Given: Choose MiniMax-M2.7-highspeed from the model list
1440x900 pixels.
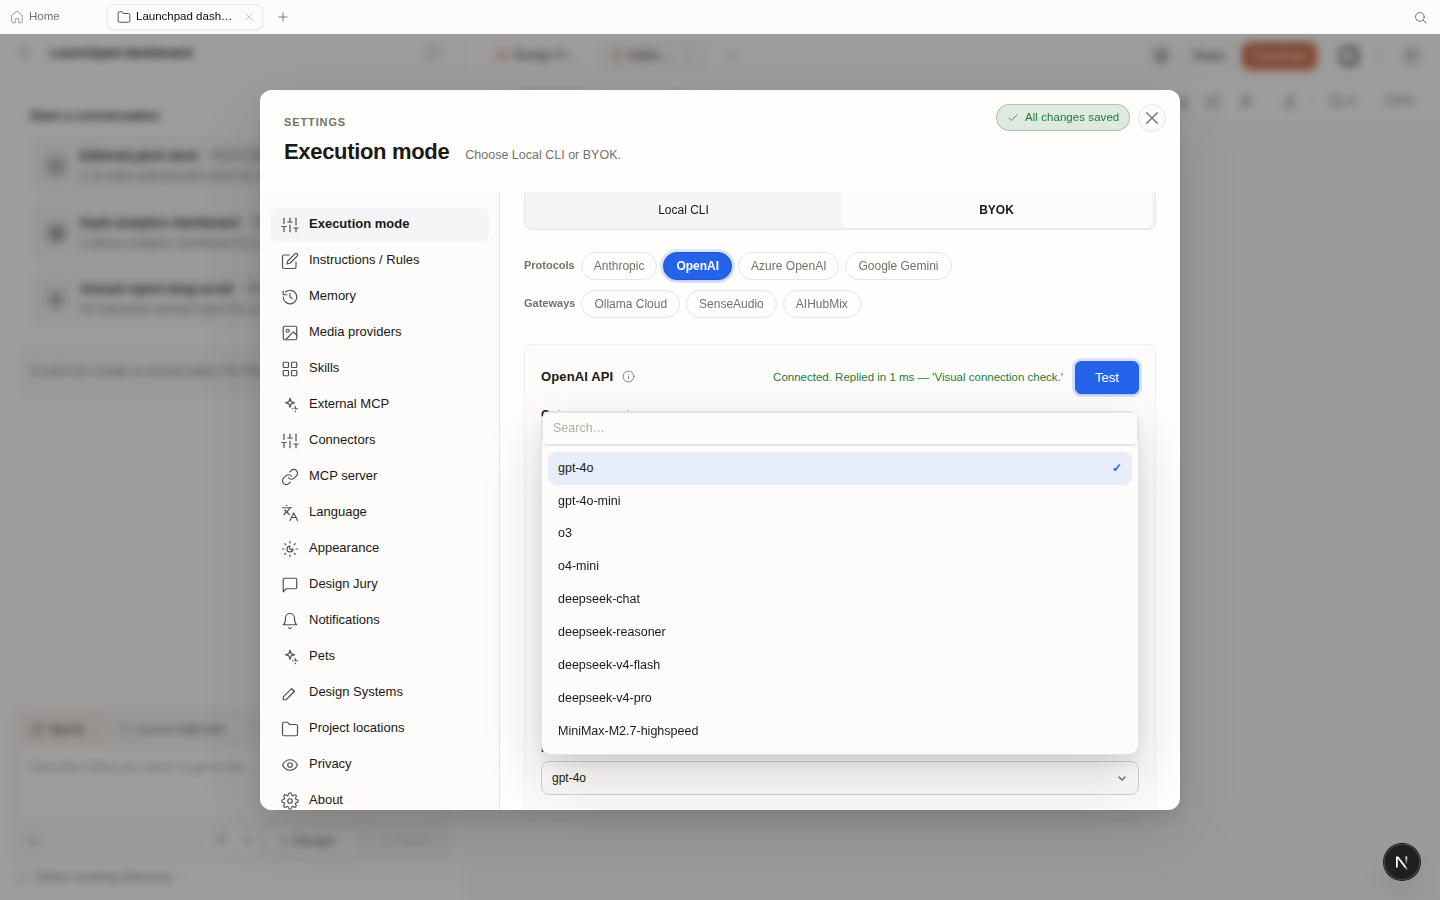Looking at the screenshot, I should click(840, 731).
